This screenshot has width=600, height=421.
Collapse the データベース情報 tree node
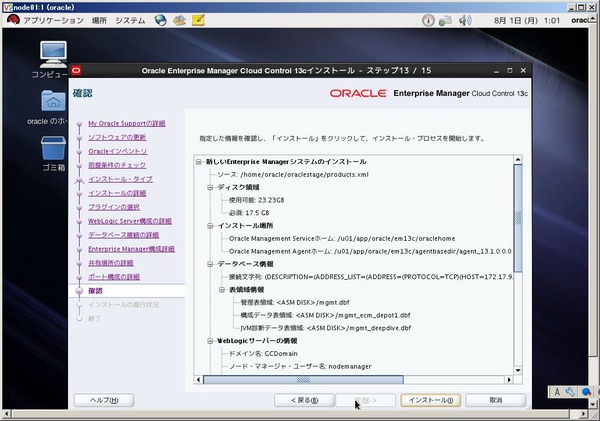(210, 264)
